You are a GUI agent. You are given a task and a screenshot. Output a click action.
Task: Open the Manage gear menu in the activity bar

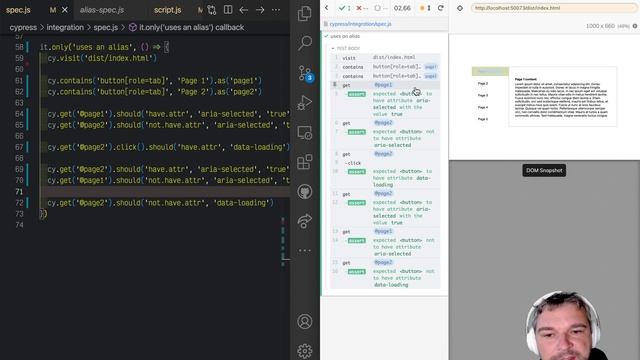[x=304, y=351]
